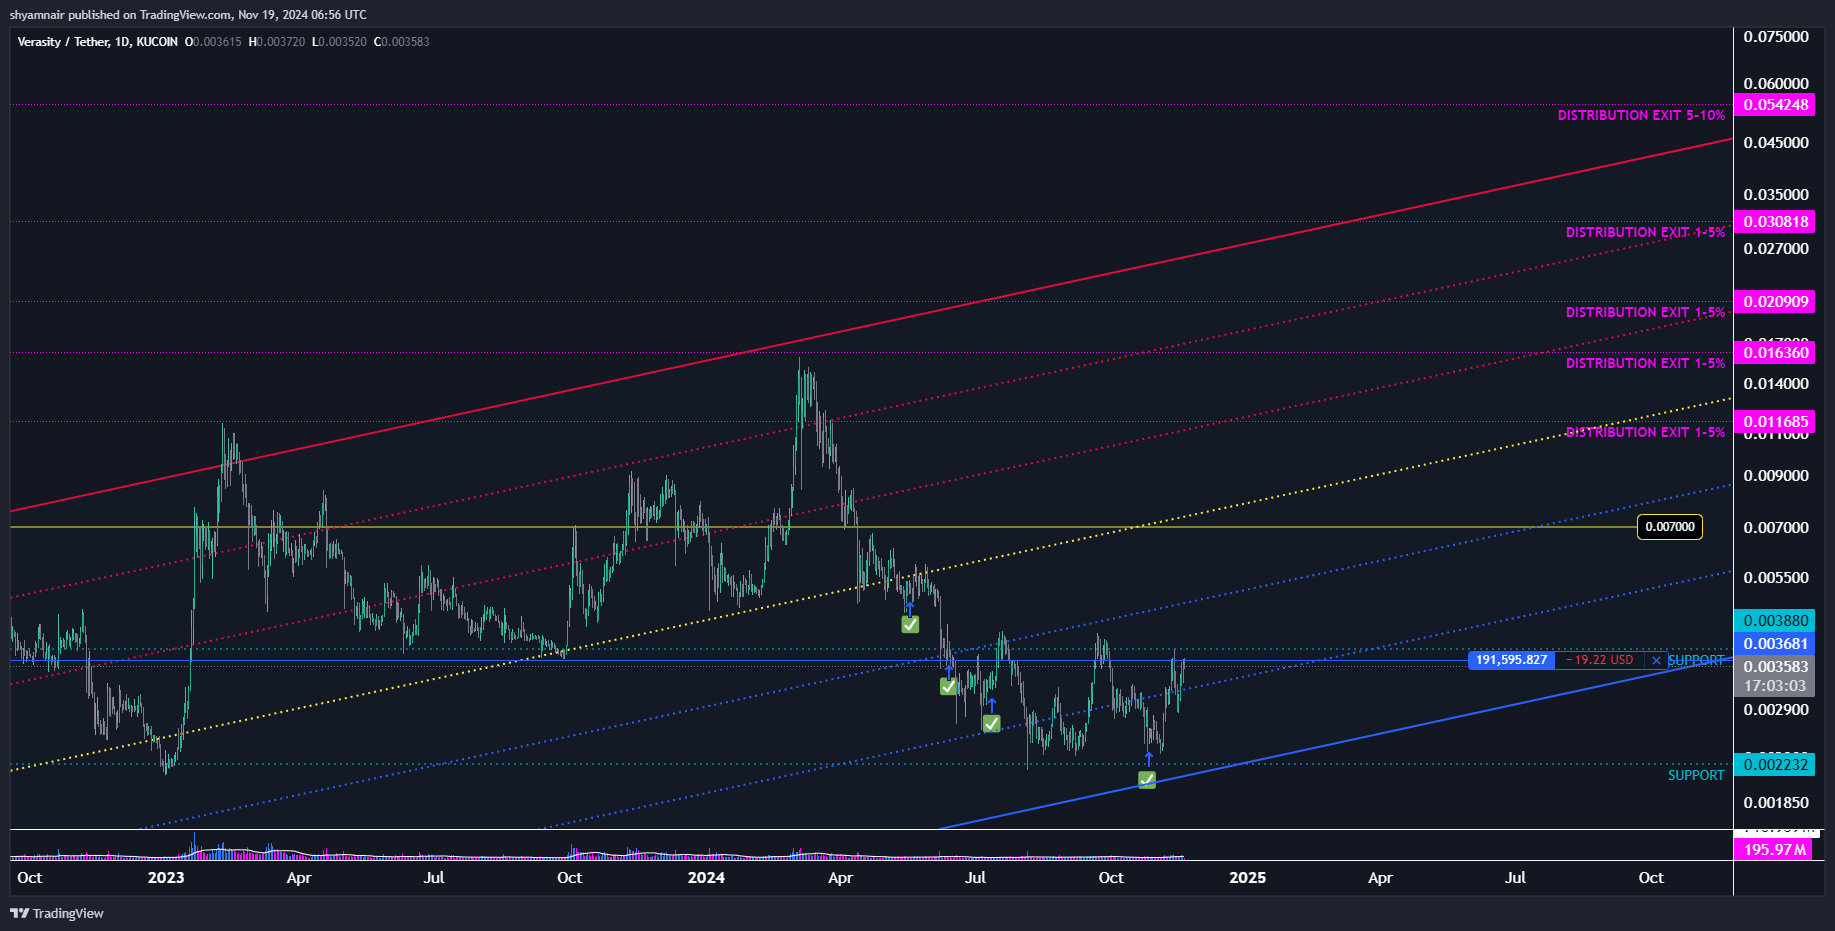The height and width of the screenshot is (931, 1835).
Task: Click DISTRIBUTION EXIT 1-5% label under 0.016360 line
Action: click(1645, 364)
